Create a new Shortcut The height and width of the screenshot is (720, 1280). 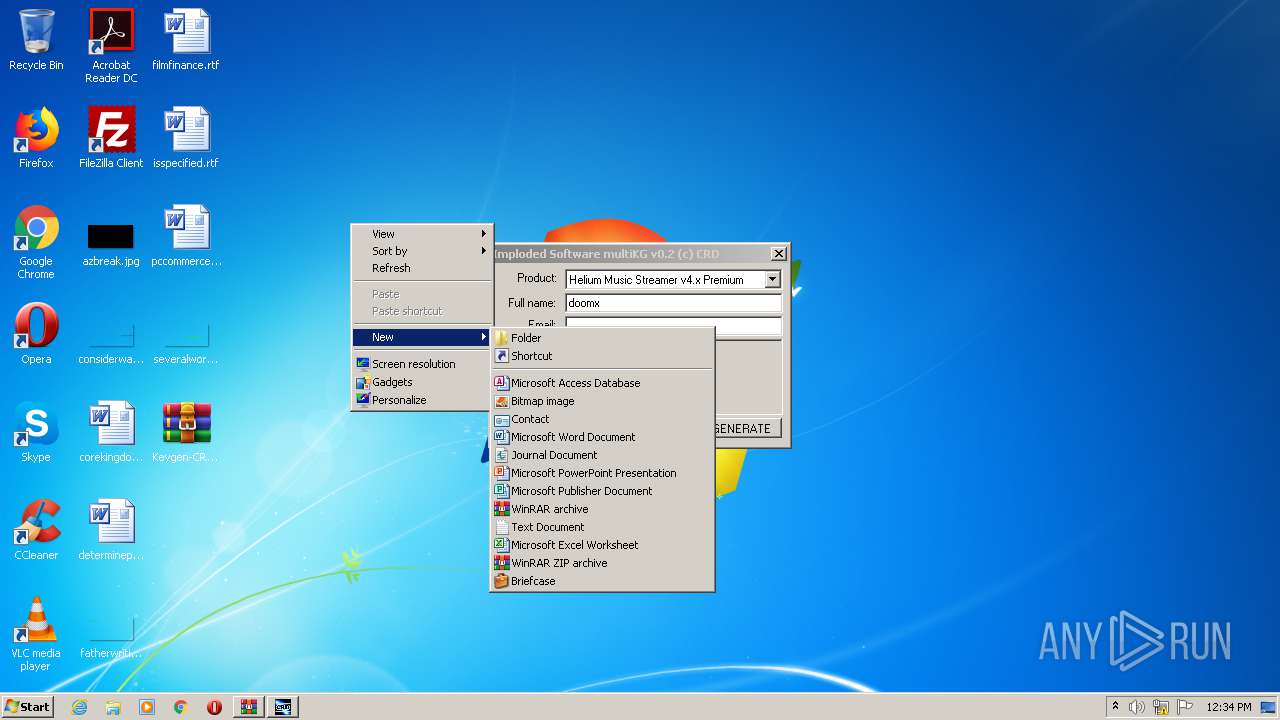click(x=602, y=356)
